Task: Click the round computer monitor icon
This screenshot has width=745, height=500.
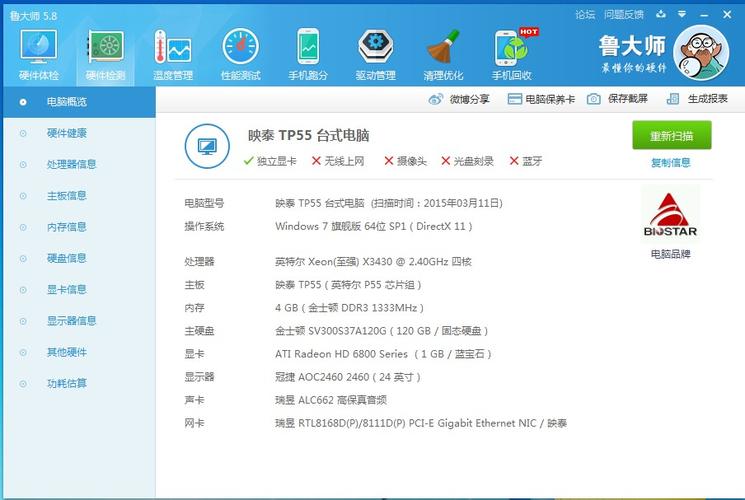Action: (x=207, y=146)
